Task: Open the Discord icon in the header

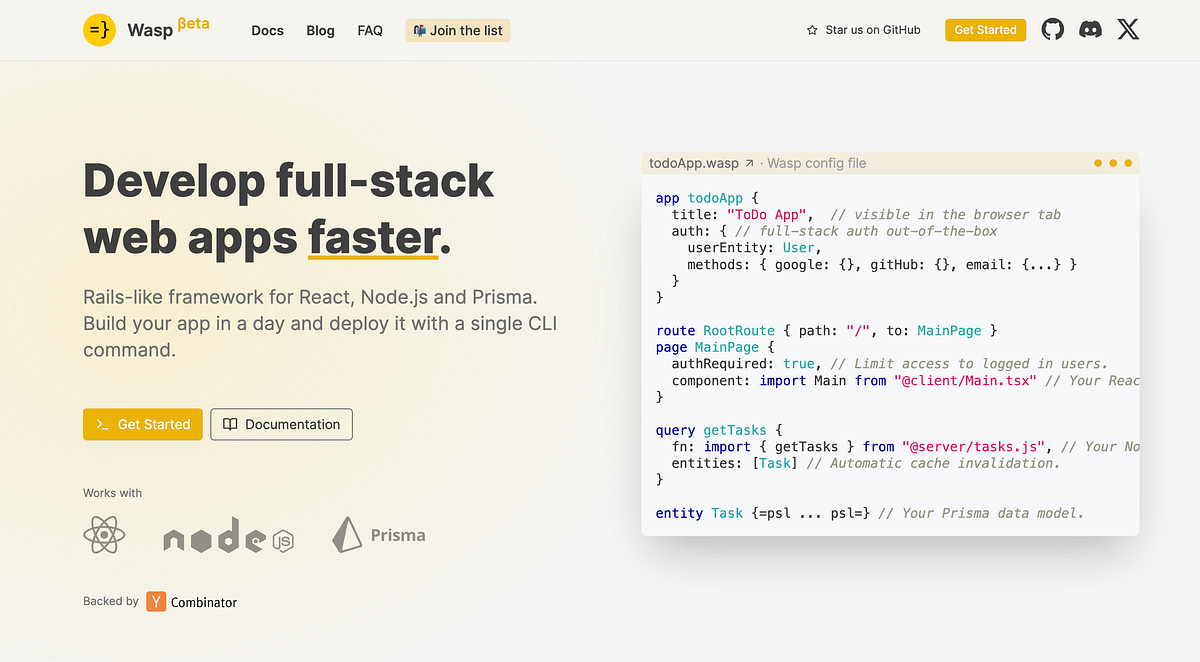Action: [x=1090, y=29]
